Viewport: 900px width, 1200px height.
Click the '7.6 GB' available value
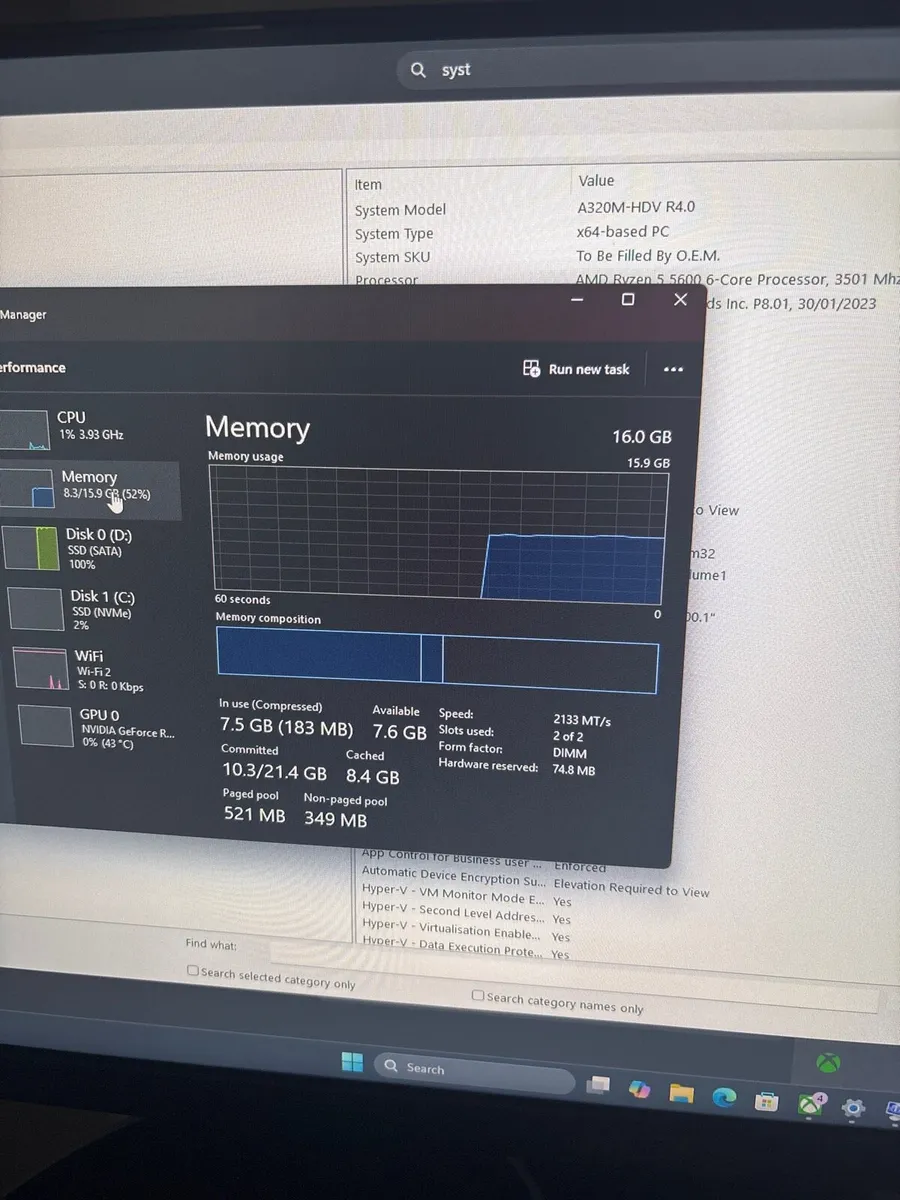click(x=400, y=733)
